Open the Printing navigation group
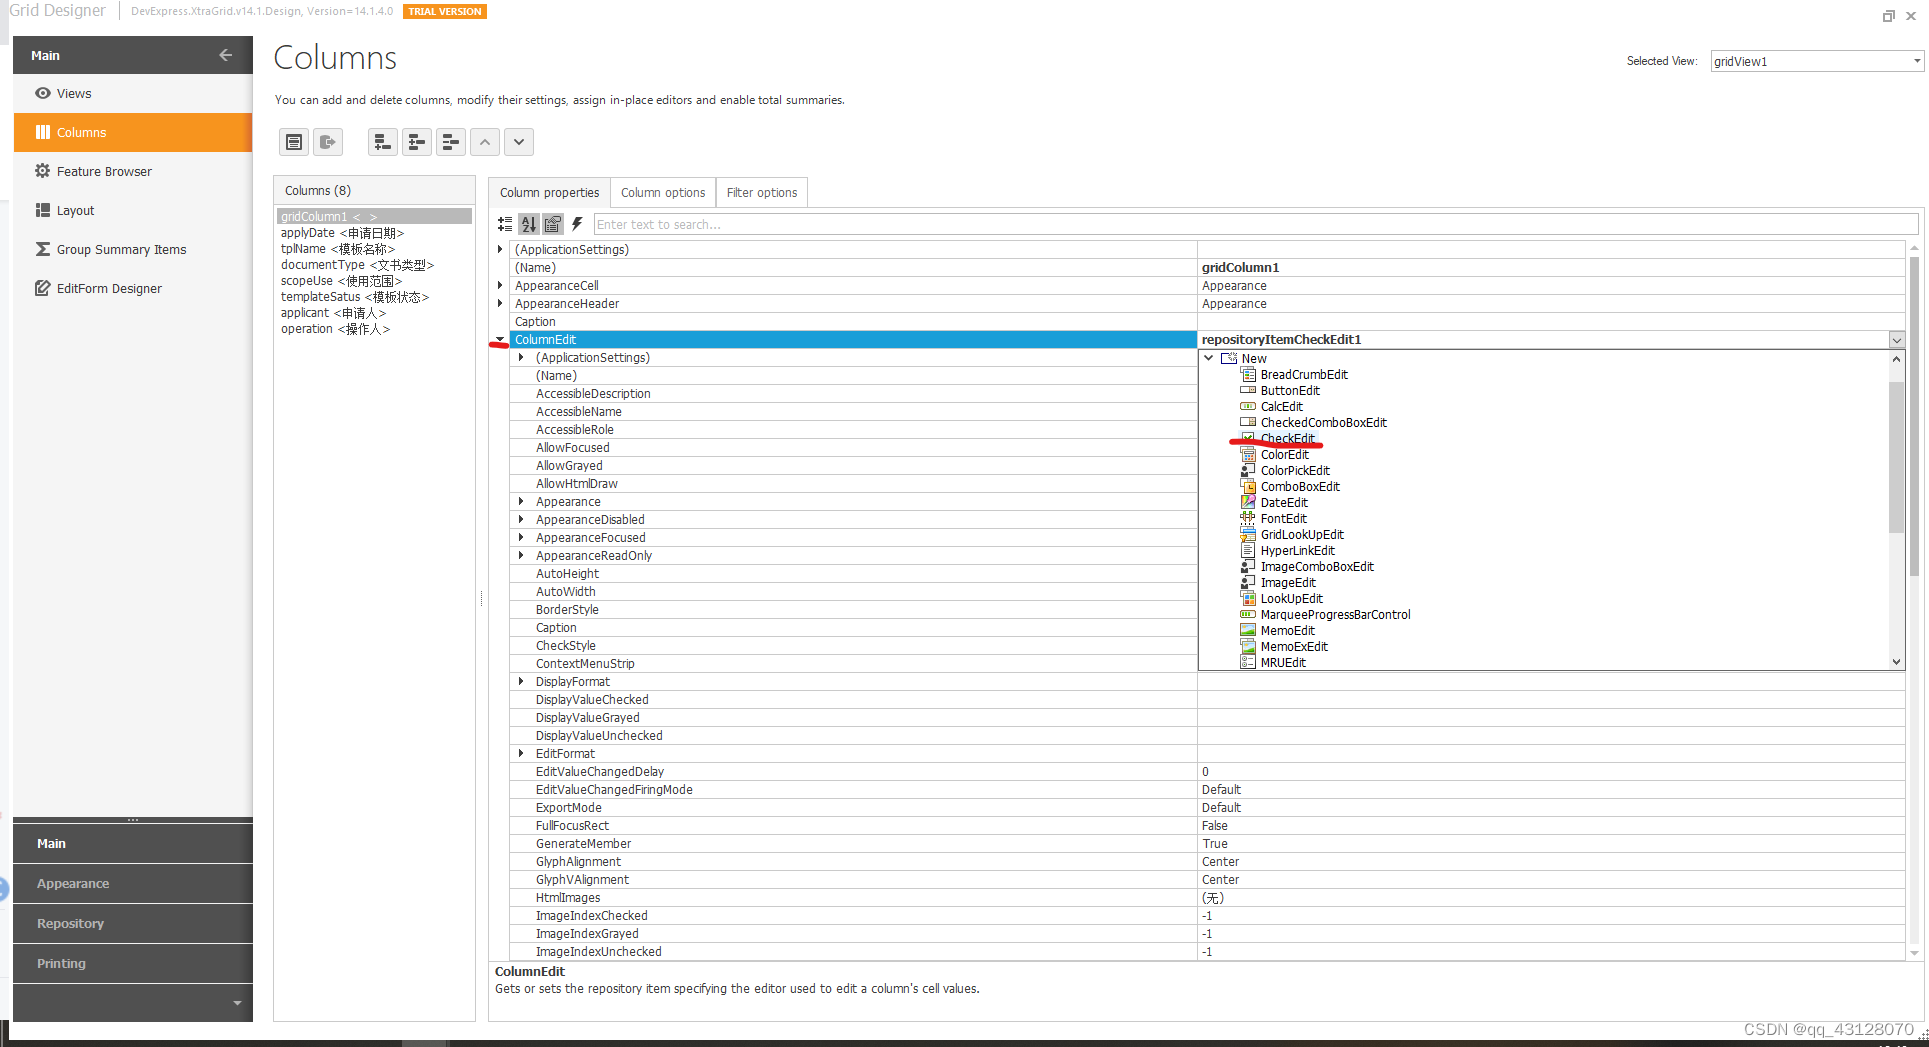This screenshot has height=1047, width=1929. (x=133, y=964)
